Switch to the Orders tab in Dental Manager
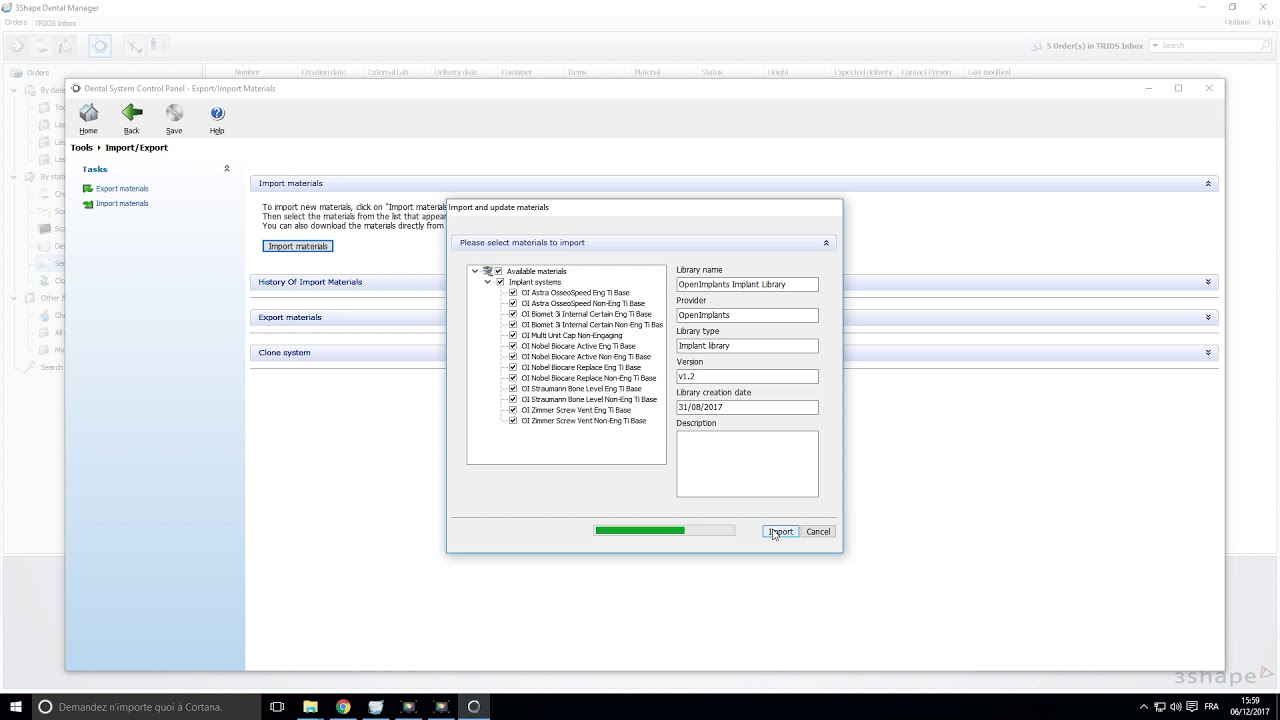The height and width of the screenshot is (720, 1280). [x=15, y=22]
